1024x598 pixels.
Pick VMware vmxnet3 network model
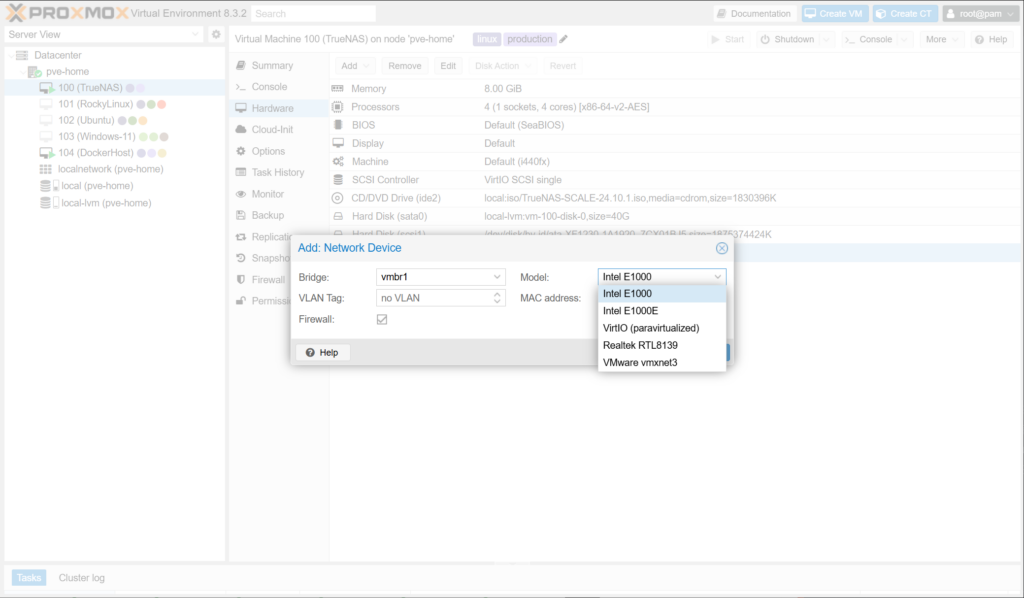coord(640,362)
